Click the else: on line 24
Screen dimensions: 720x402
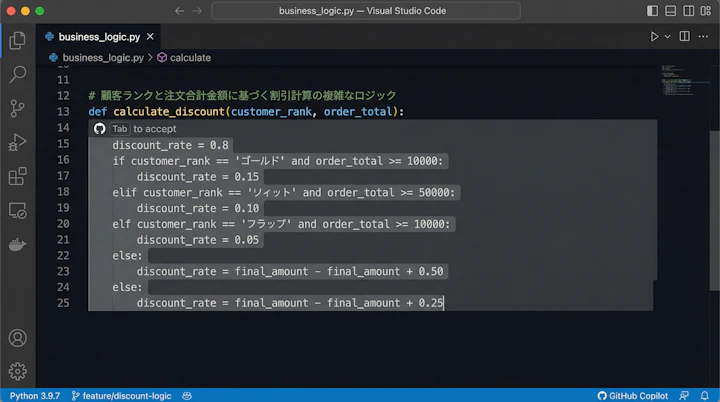[x=127, y=287]
